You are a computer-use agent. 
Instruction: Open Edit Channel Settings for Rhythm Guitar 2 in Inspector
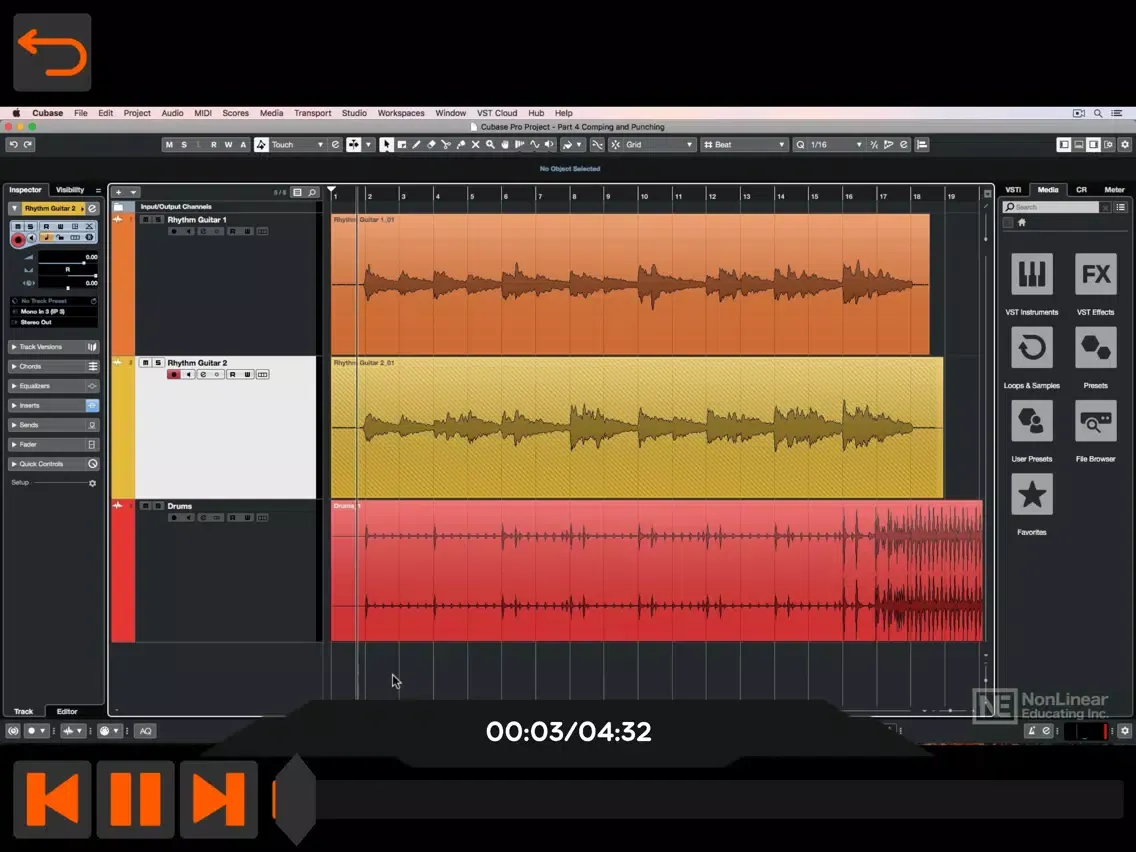click(92, 209)
